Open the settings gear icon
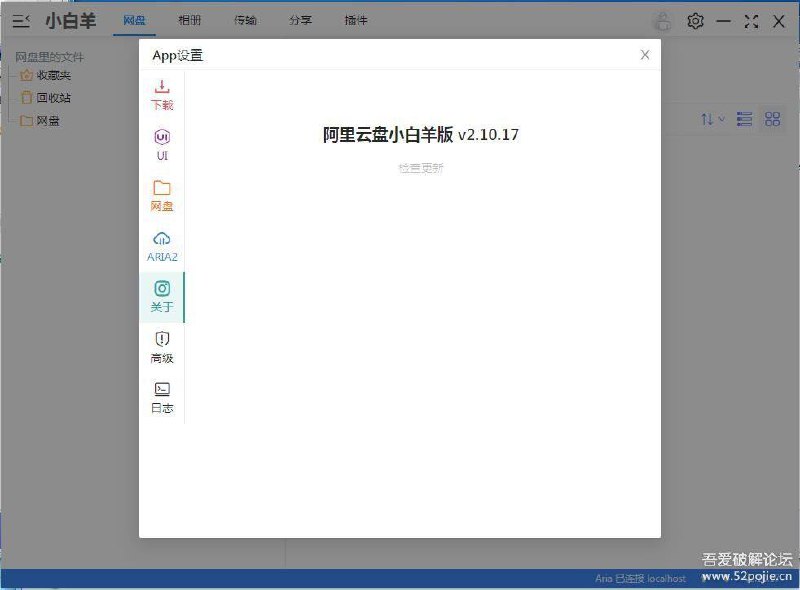Viewport: 800px width, 590px height. pos(695,20)
